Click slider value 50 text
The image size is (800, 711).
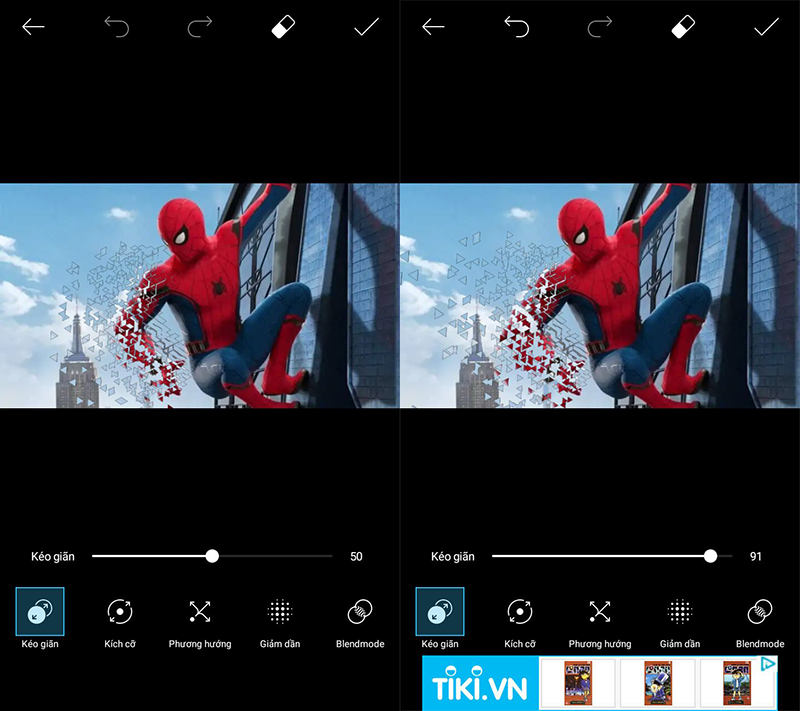point(356,556)
